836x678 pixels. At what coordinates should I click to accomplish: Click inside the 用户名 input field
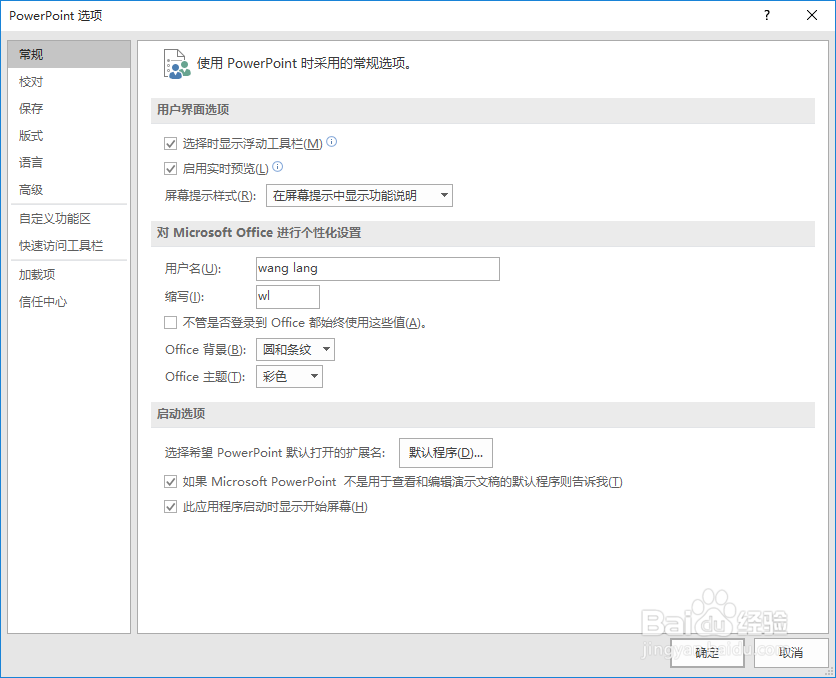pyautogui.click(x=376, y=269)
